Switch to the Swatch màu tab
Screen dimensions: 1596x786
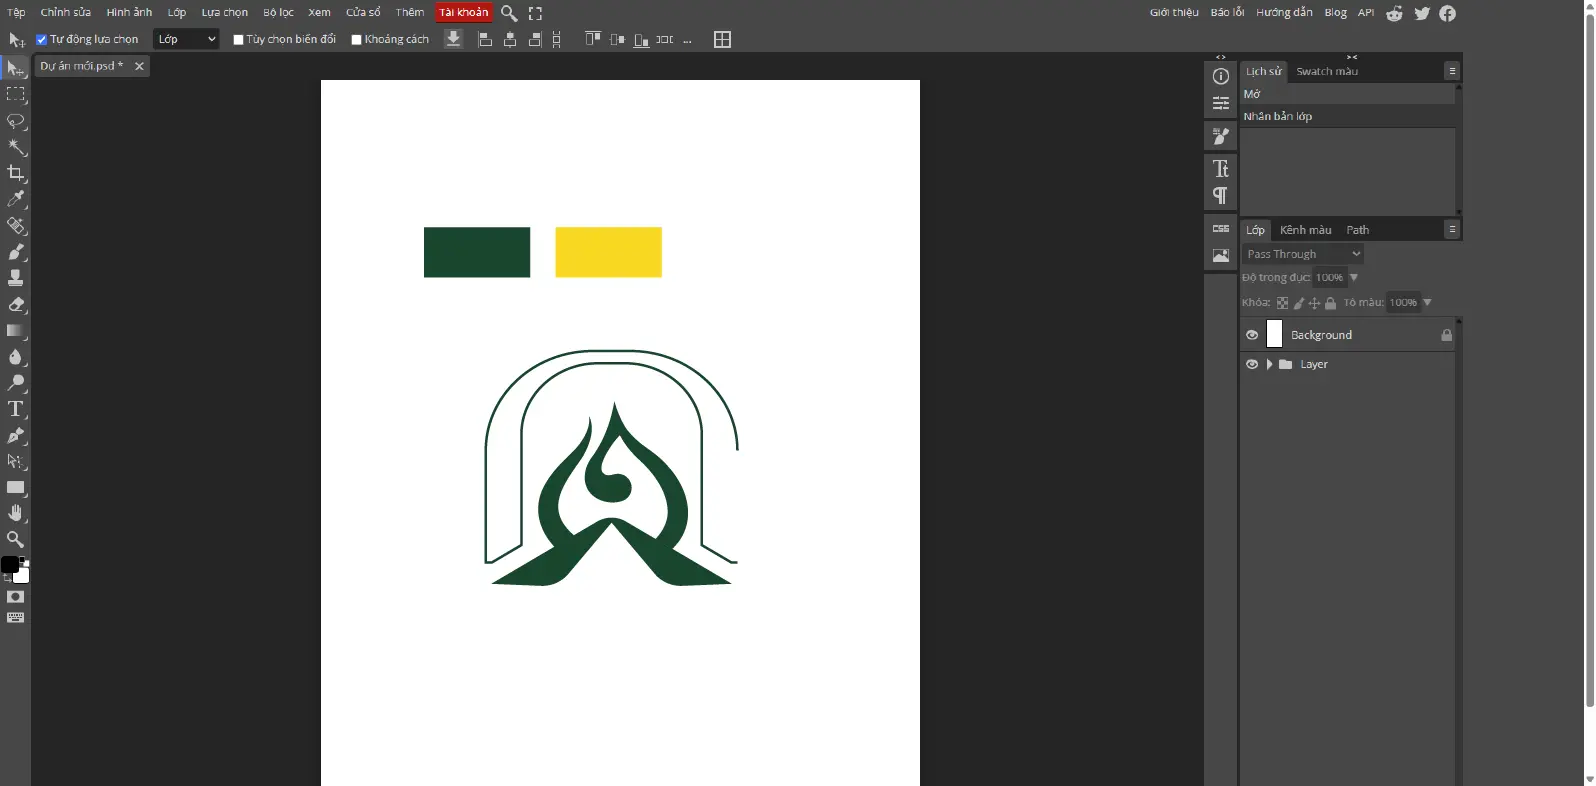1327,71
